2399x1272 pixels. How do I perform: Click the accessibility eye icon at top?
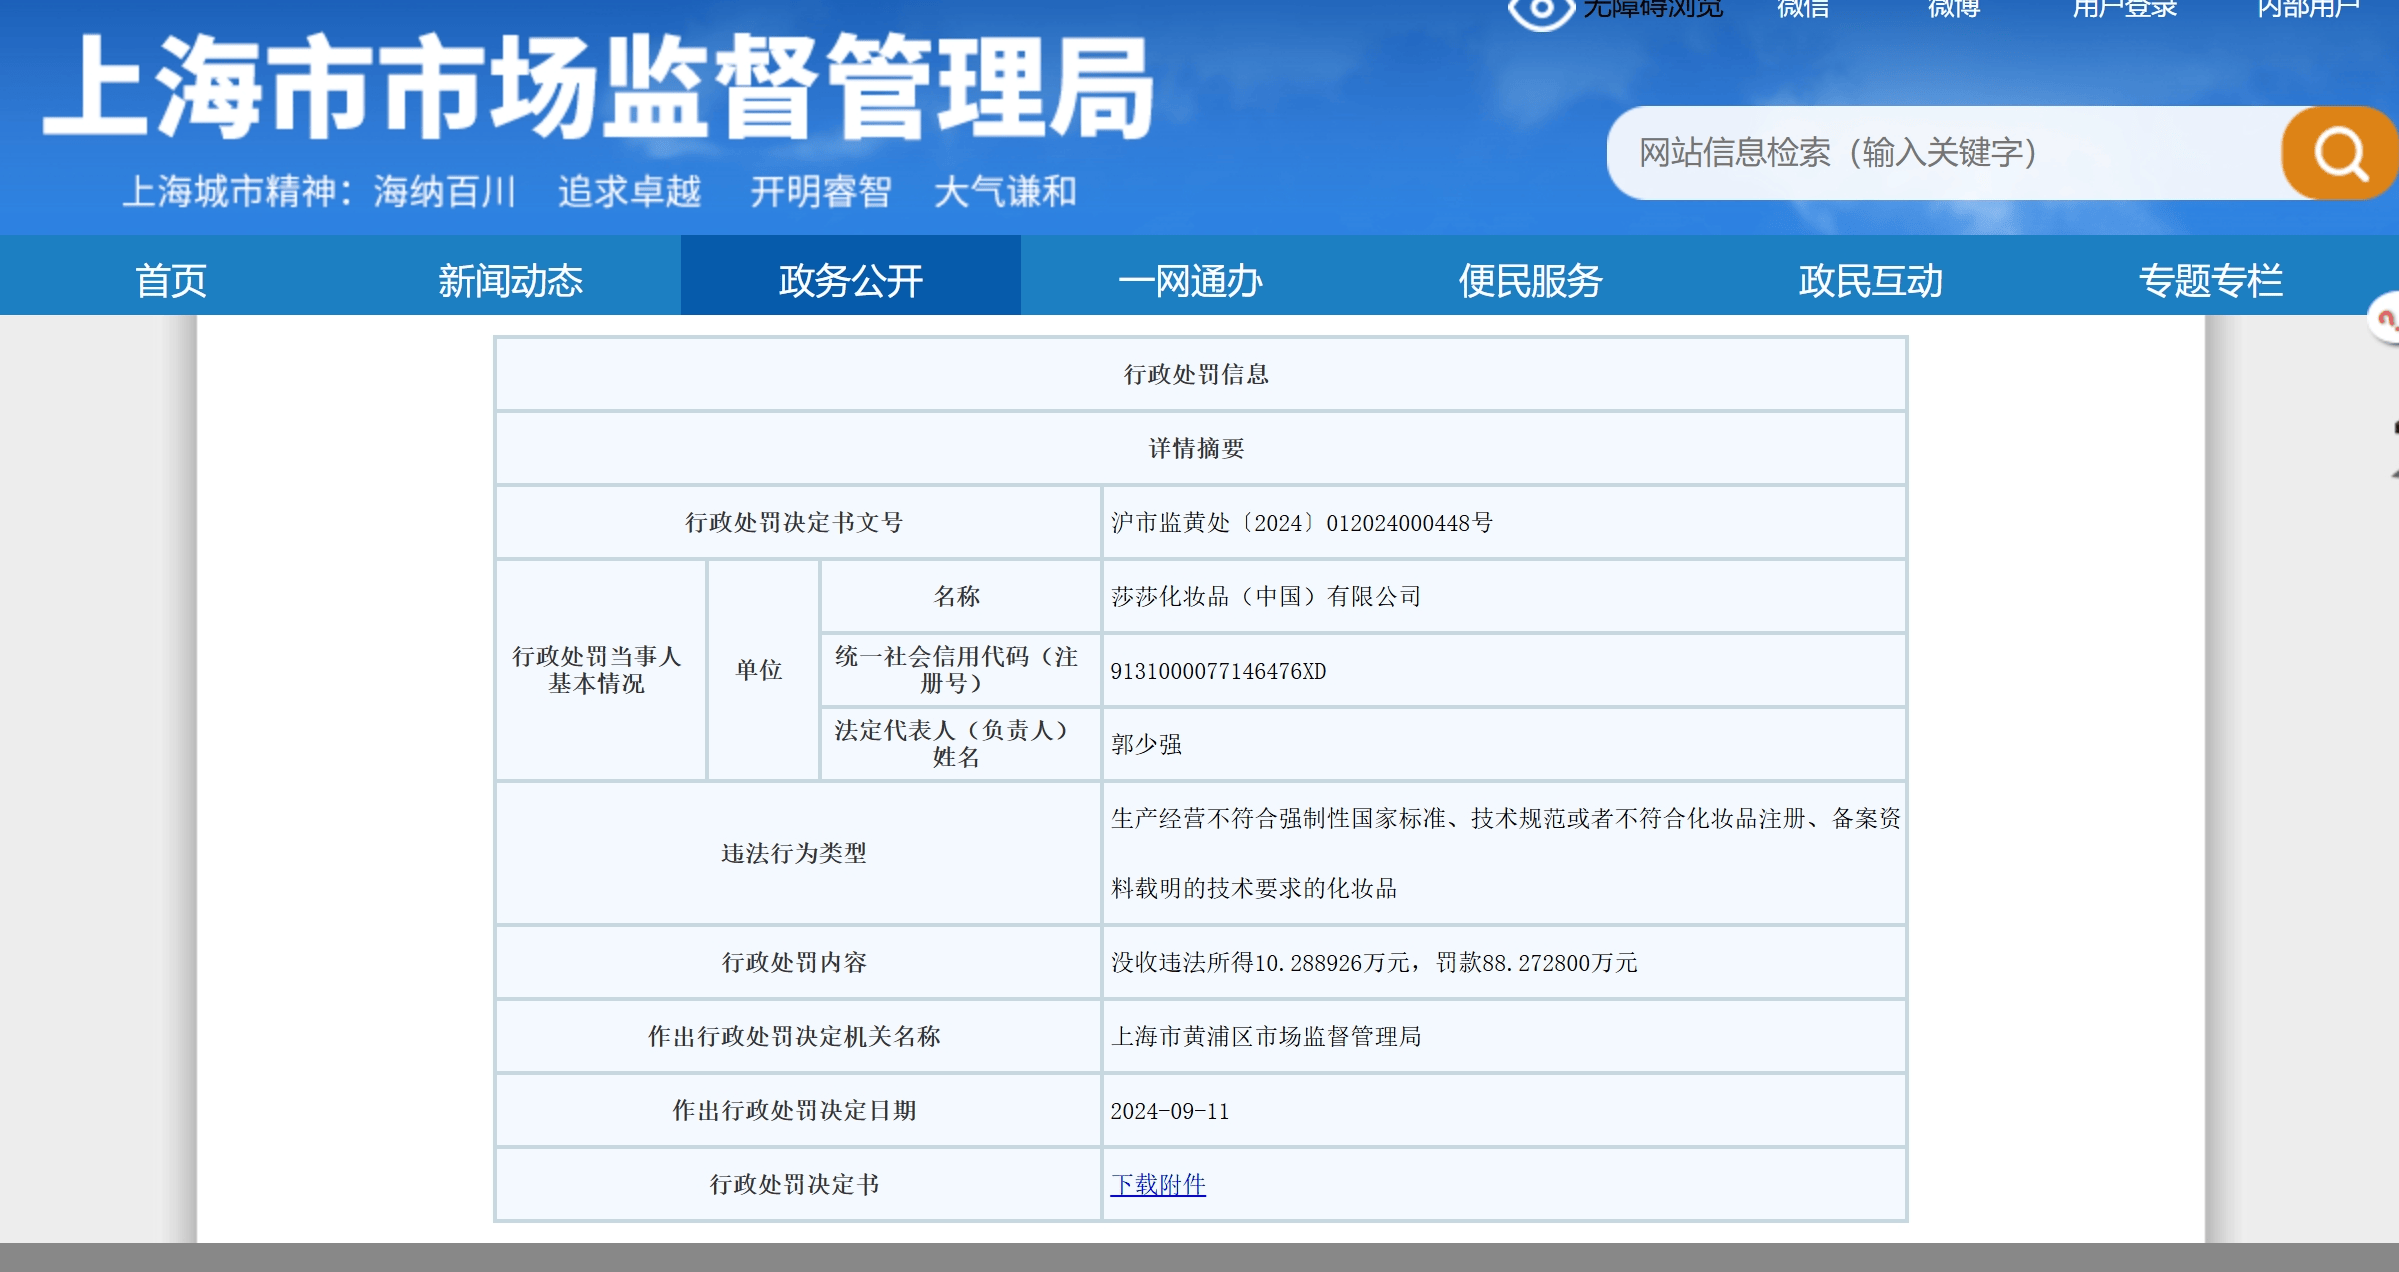[x=1541, y=12]
